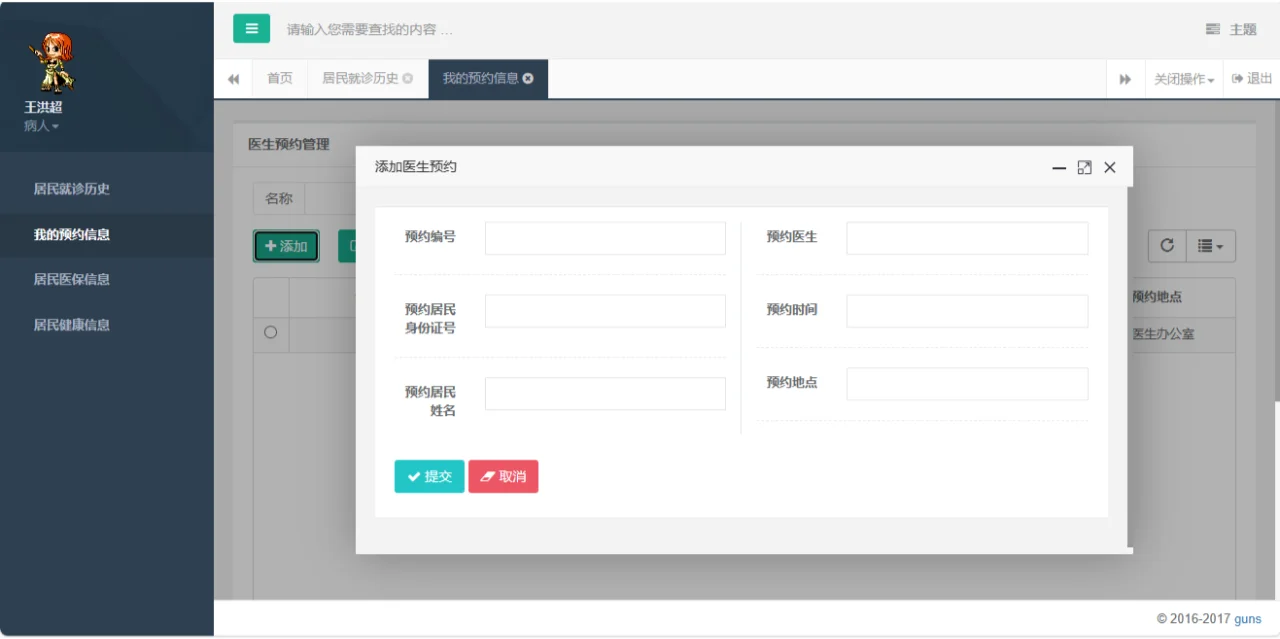1280x639 pixels.
Task: Minimize the 添加医生预约 dialog
Action: [x=1059, y=168]
